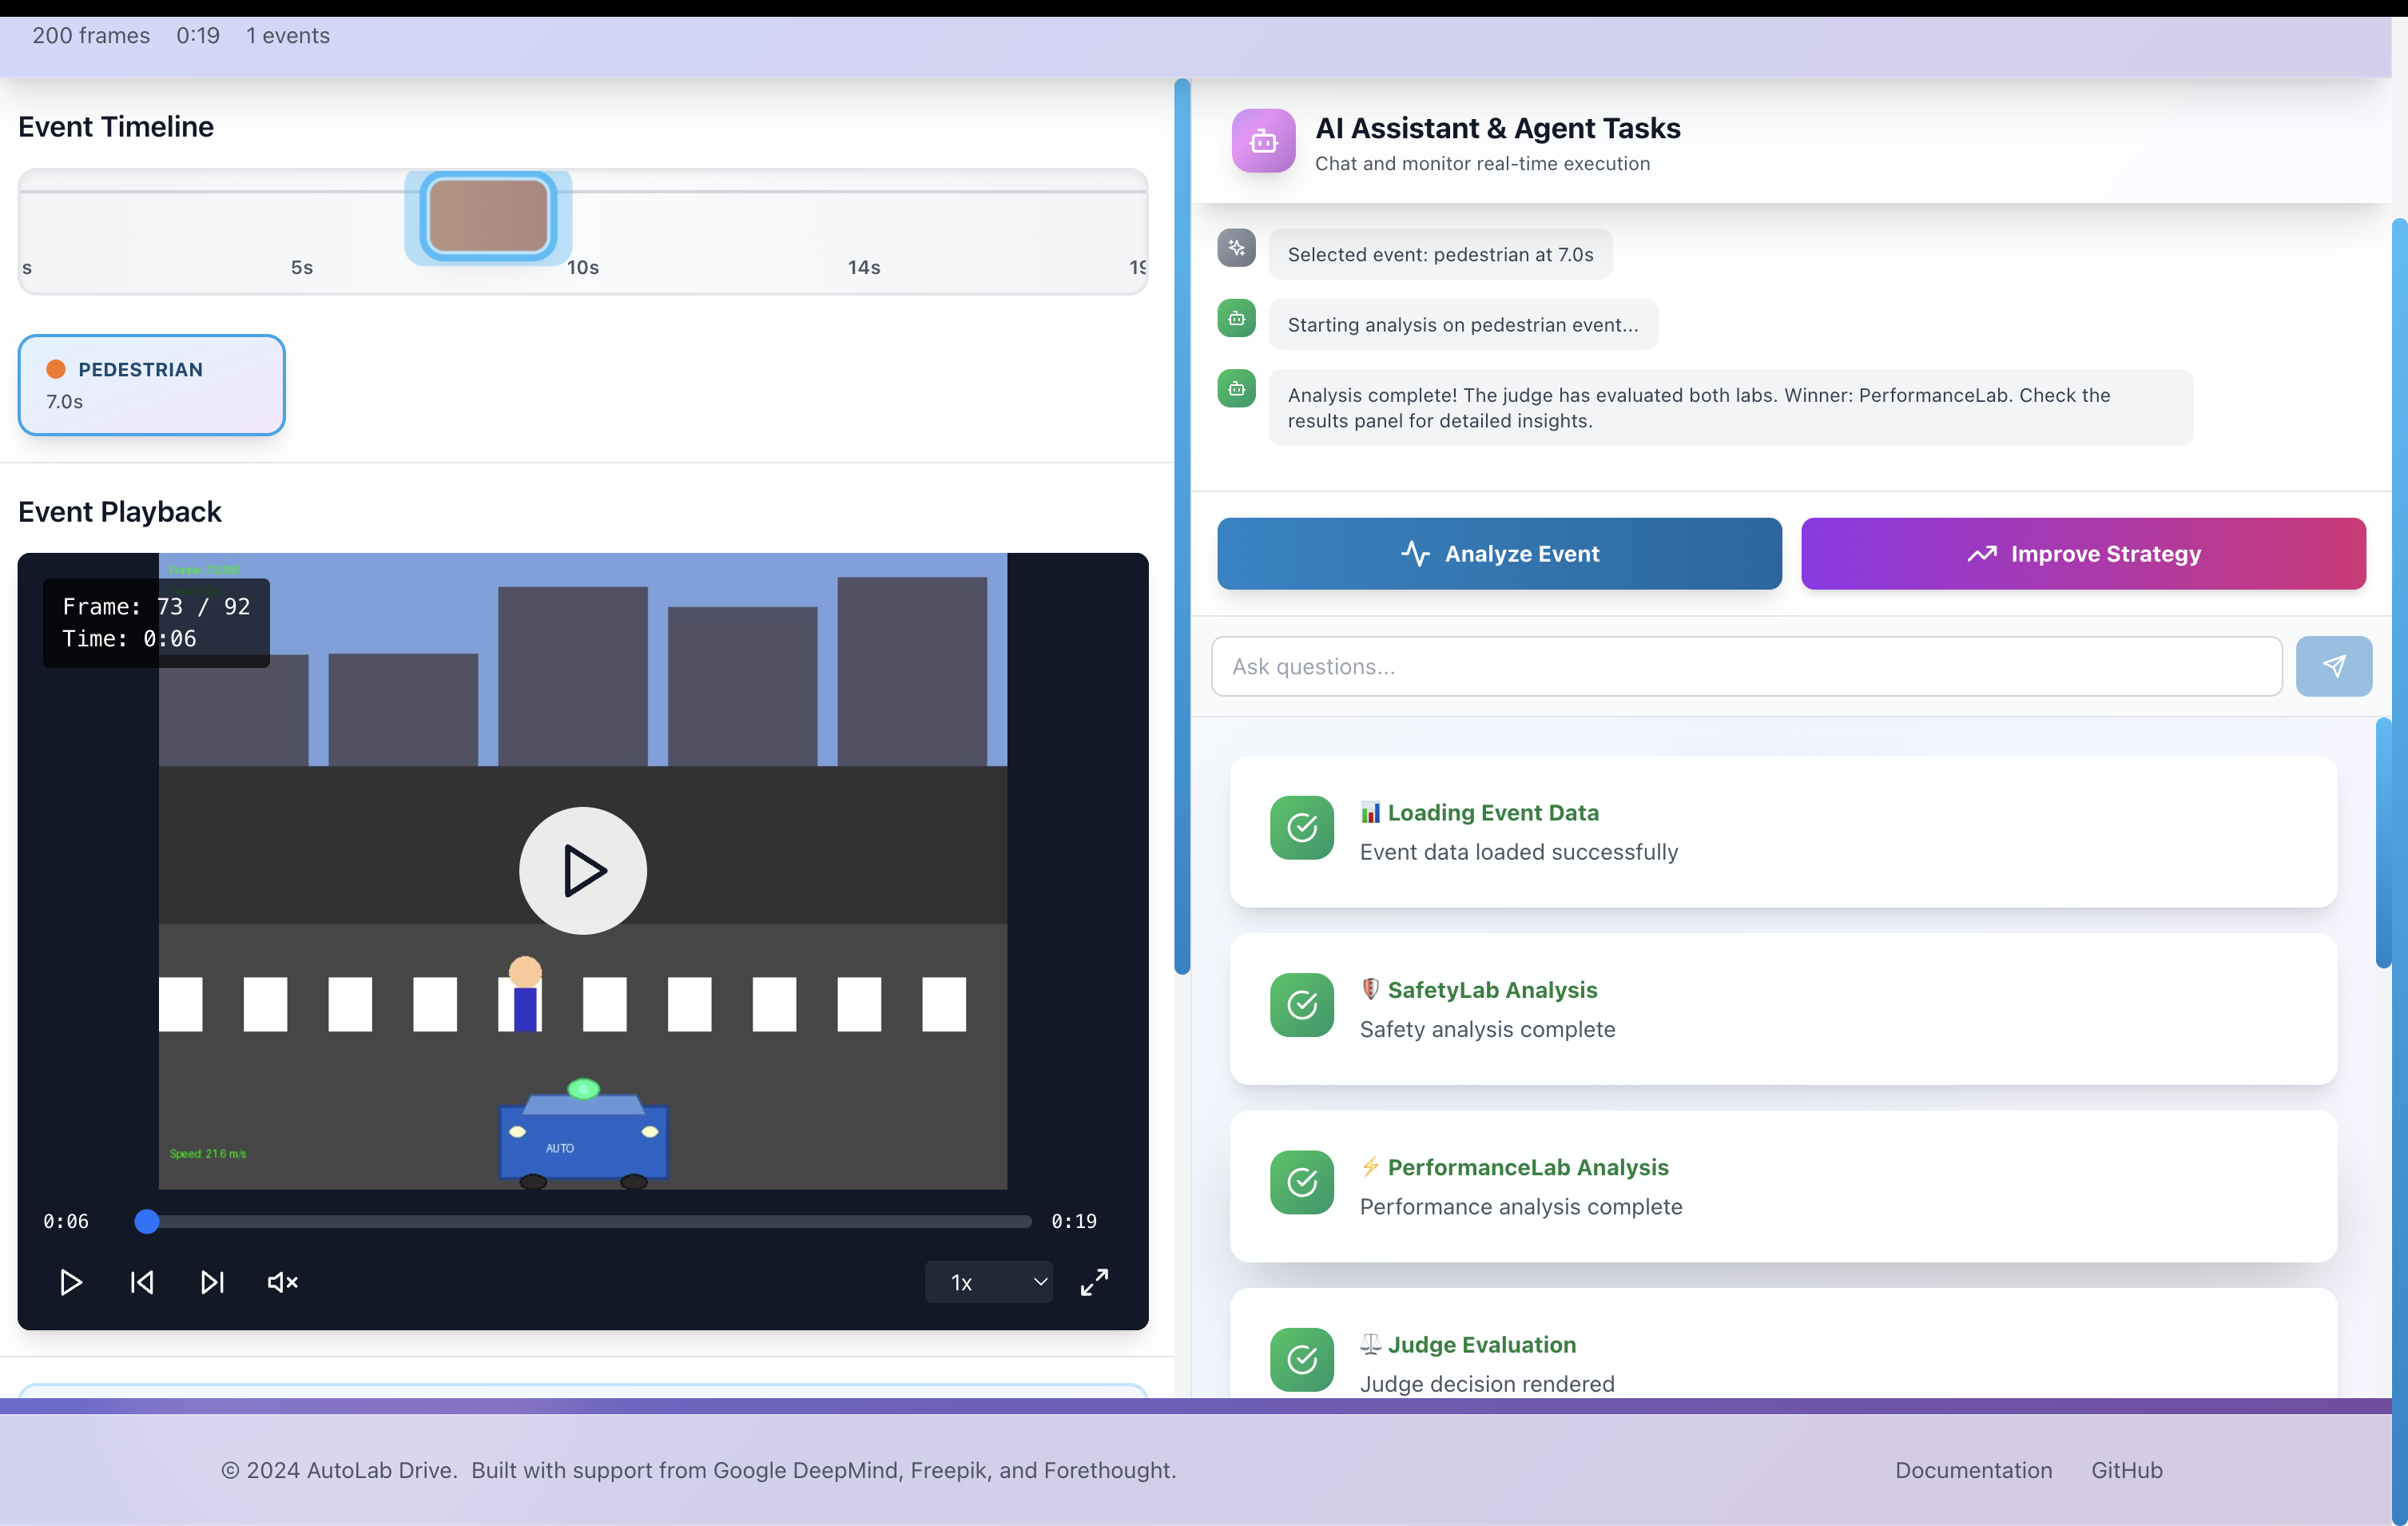Click the green checkmark beside PerformanceLab Analysis

1301,1182
